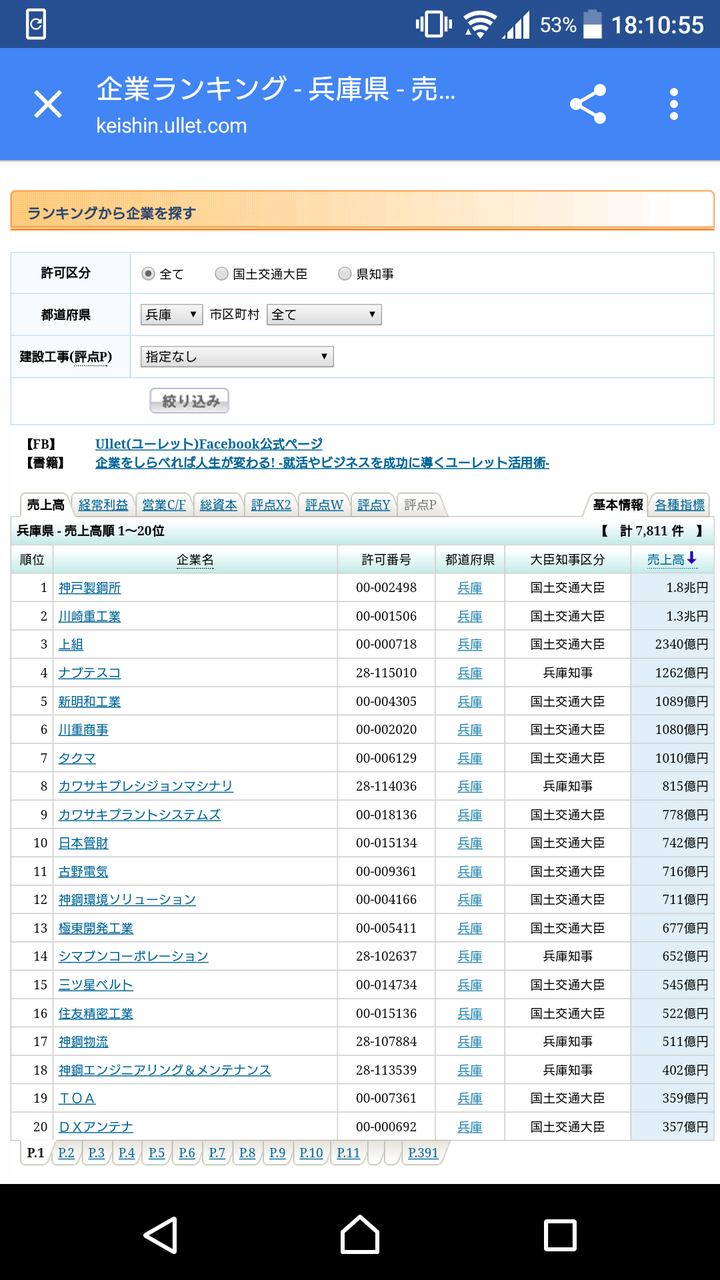Select the 県知事 radio button
This screenshot has height=1280, width=720.
pos(345,273)
